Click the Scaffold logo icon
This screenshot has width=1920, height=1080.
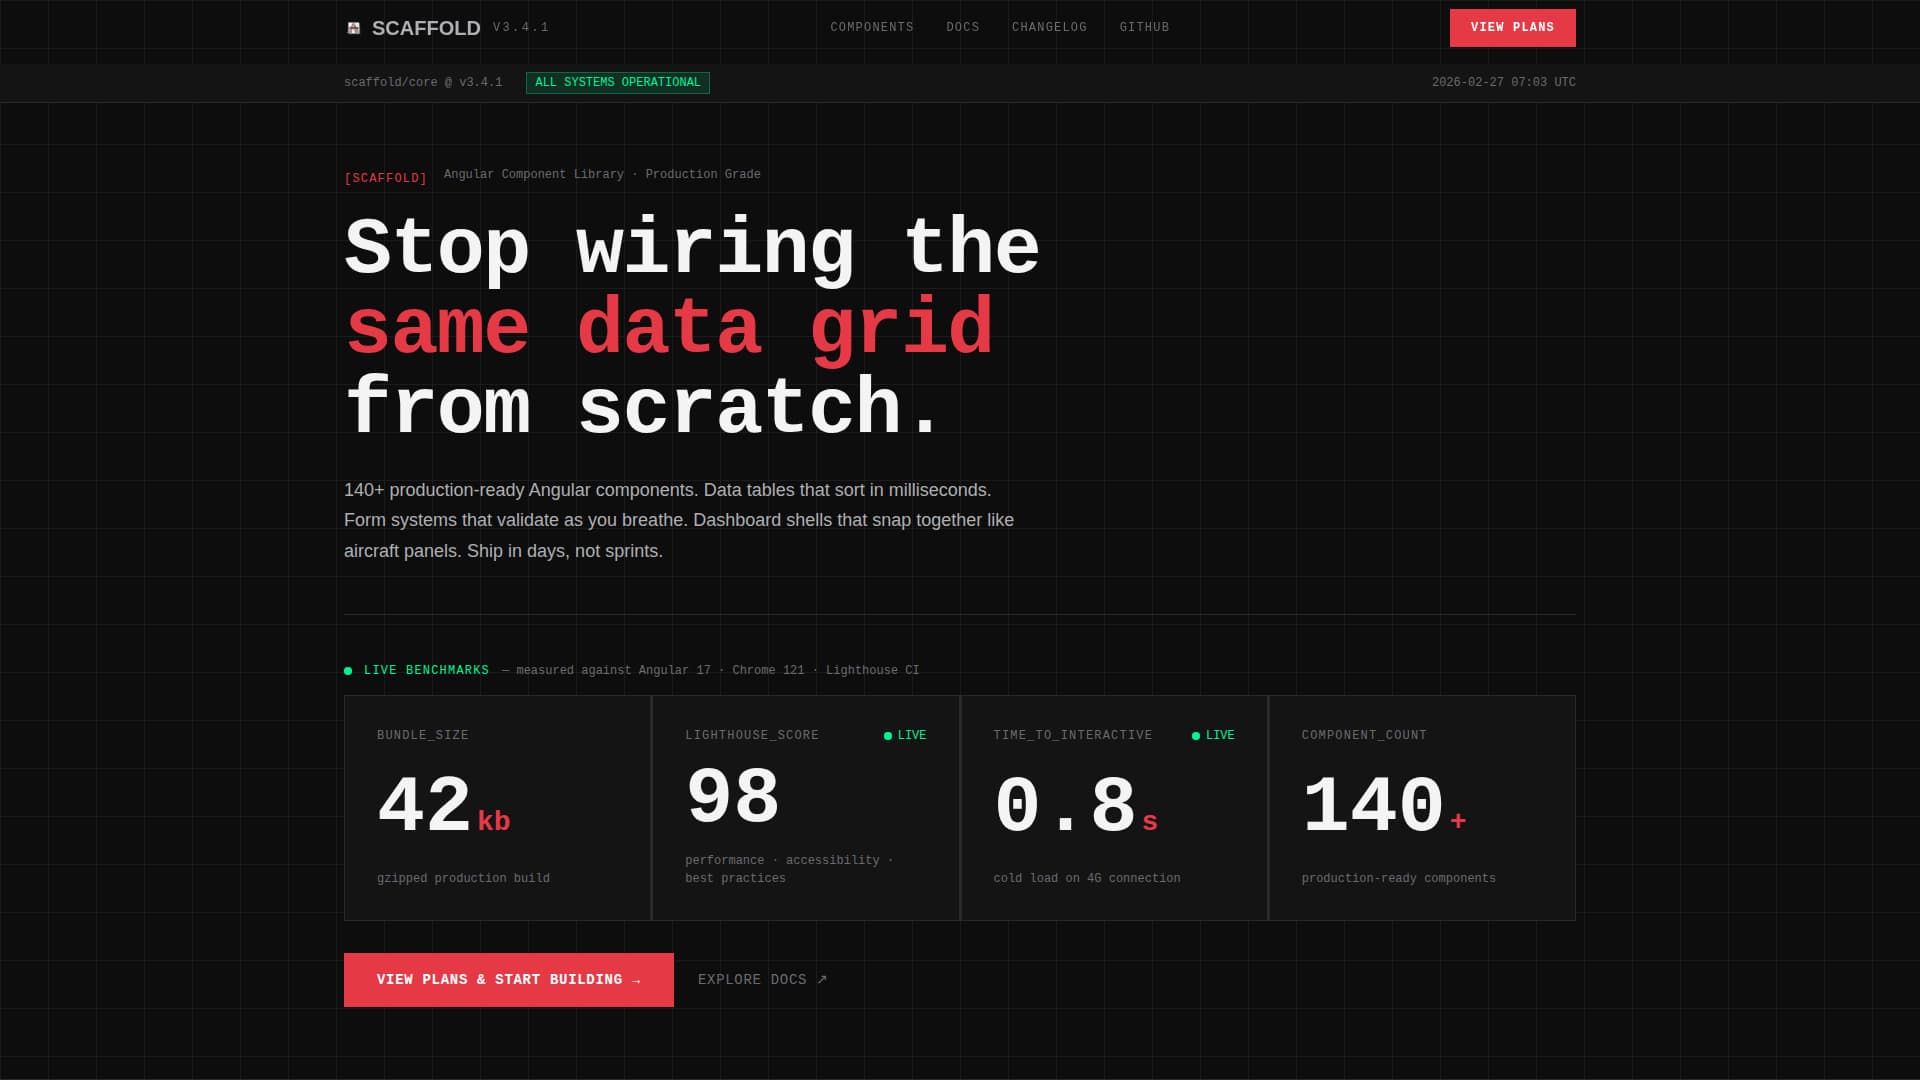click(353, 28)
